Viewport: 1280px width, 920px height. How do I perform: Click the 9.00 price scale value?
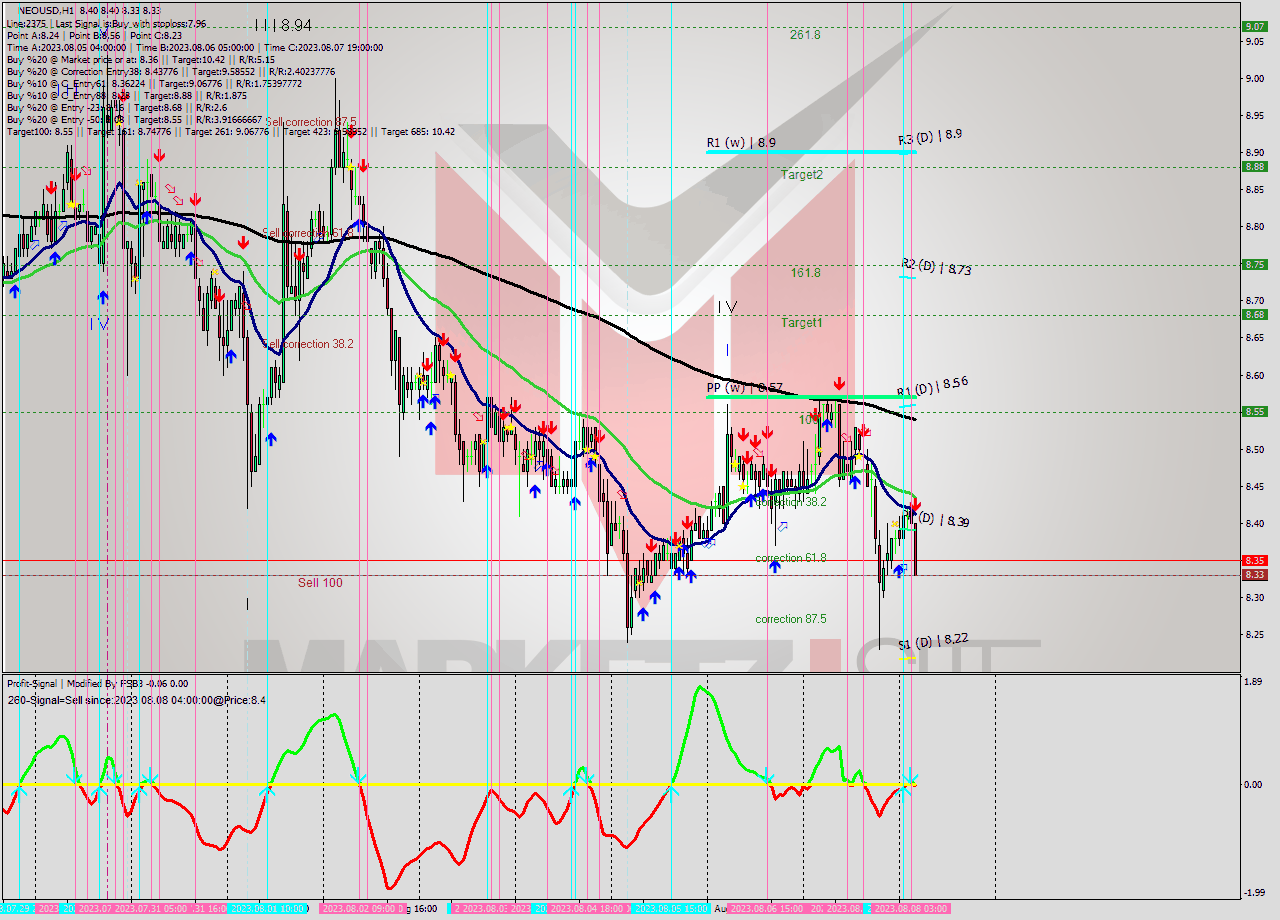click(1255, 78)
